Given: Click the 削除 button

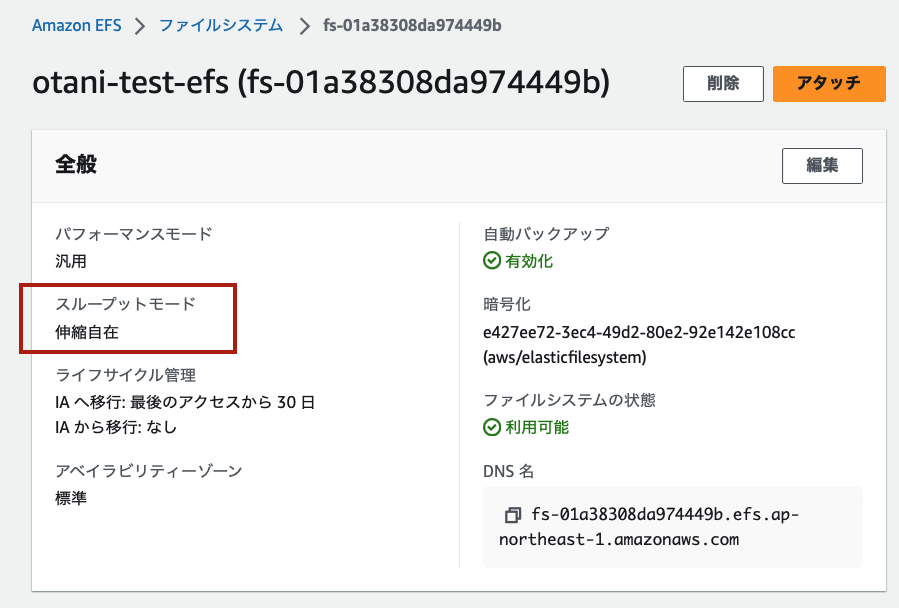Looking at the screenshot, I should point(723,84).
